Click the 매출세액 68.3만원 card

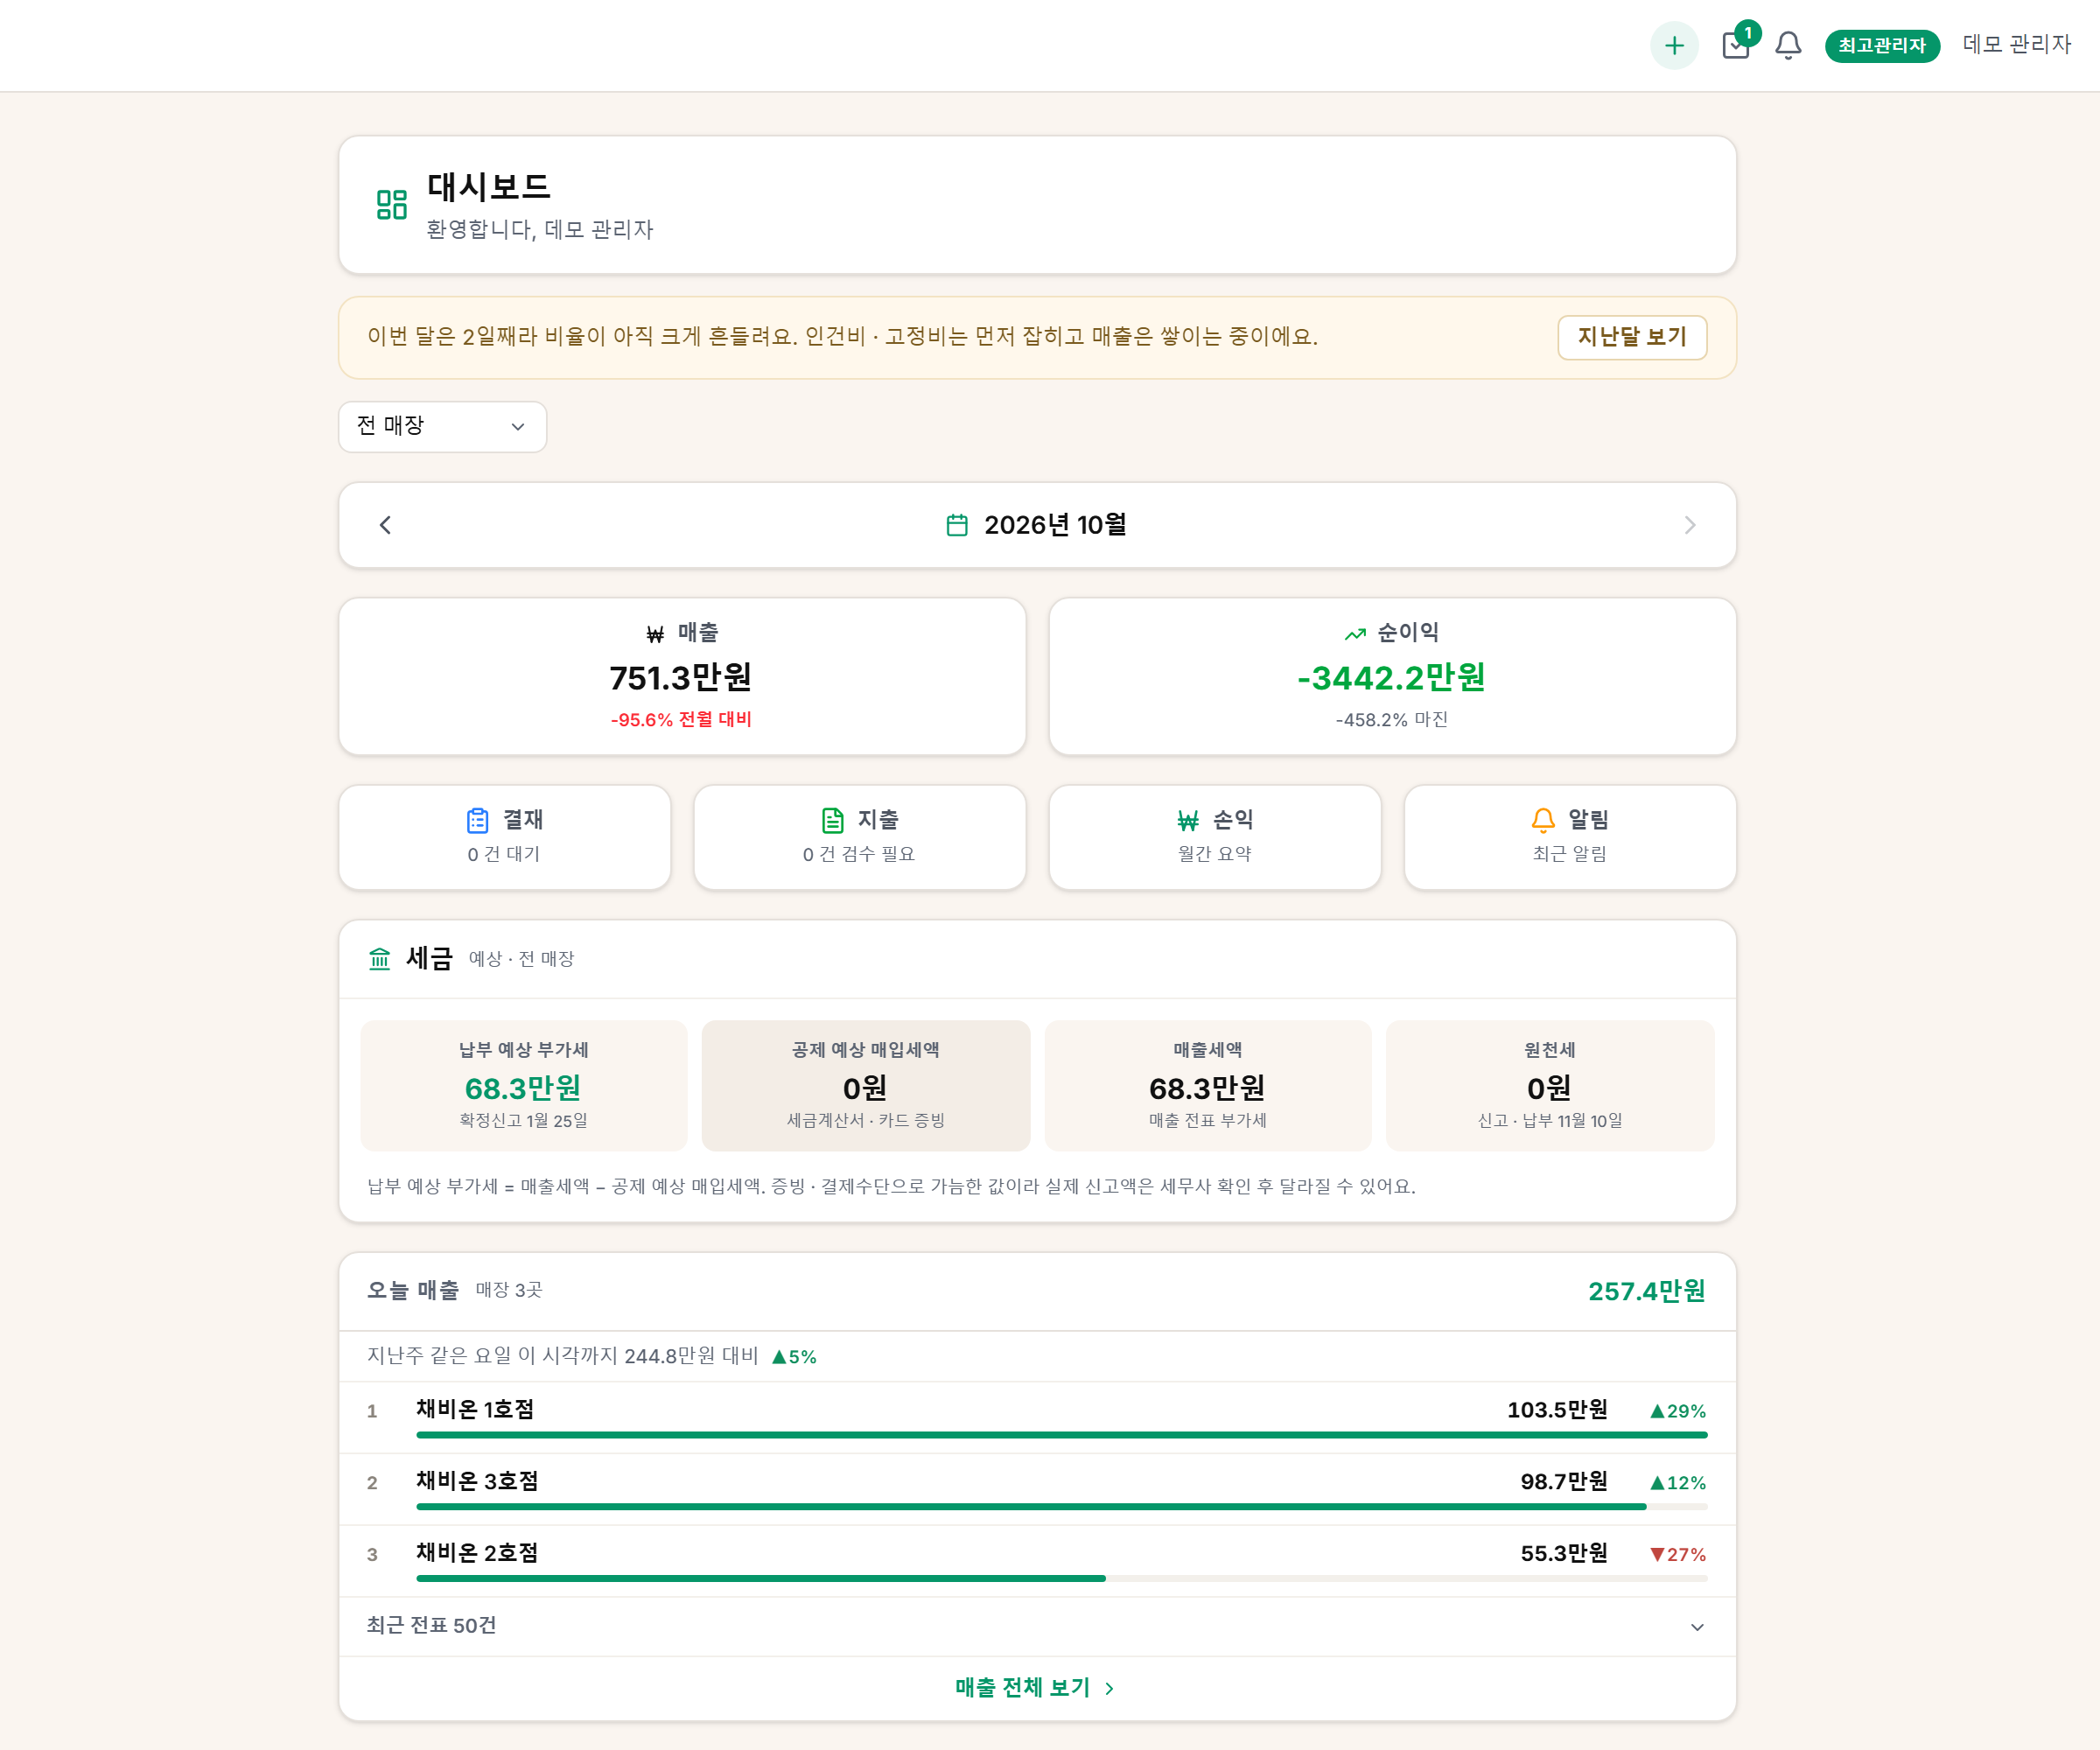click(1208, 1085)
